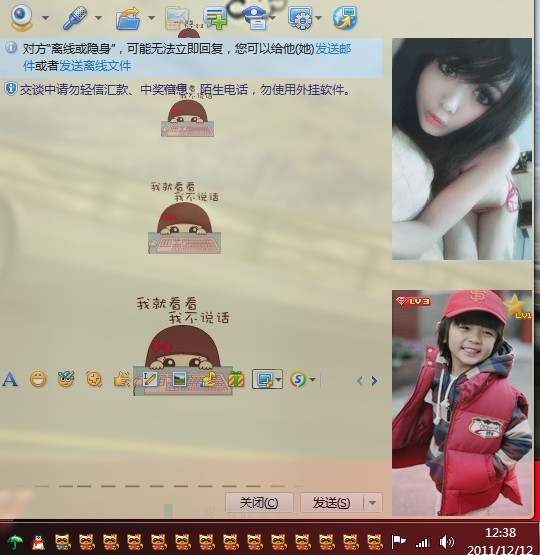
Task: Expand the microphone voice call dropdown arrow
Action: [x=99, y=17]
